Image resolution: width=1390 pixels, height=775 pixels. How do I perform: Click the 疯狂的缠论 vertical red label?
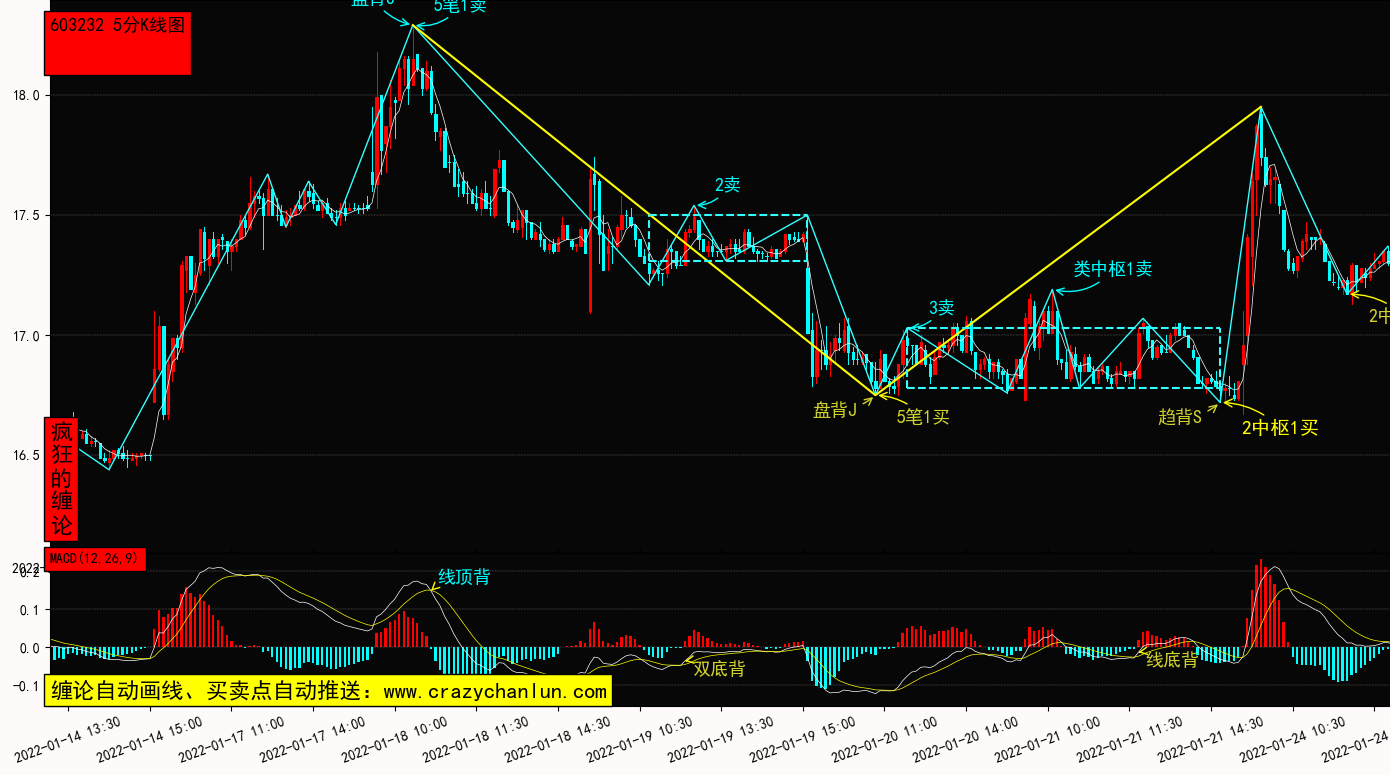coord(62,478)
